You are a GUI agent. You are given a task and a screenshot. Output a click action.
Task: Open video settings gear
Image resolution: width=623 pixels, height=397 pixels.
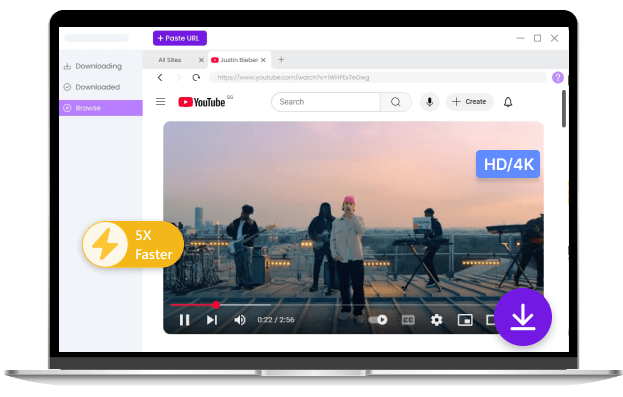click(x=437, y=320)
